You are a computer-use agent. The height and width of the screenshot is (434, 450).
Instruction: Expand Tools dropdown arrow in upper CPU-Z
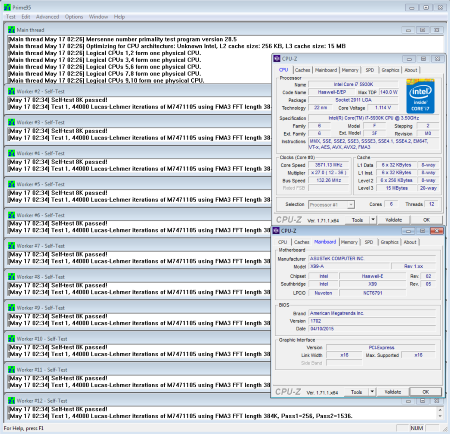pyautogui.click(x=373, y=220)
